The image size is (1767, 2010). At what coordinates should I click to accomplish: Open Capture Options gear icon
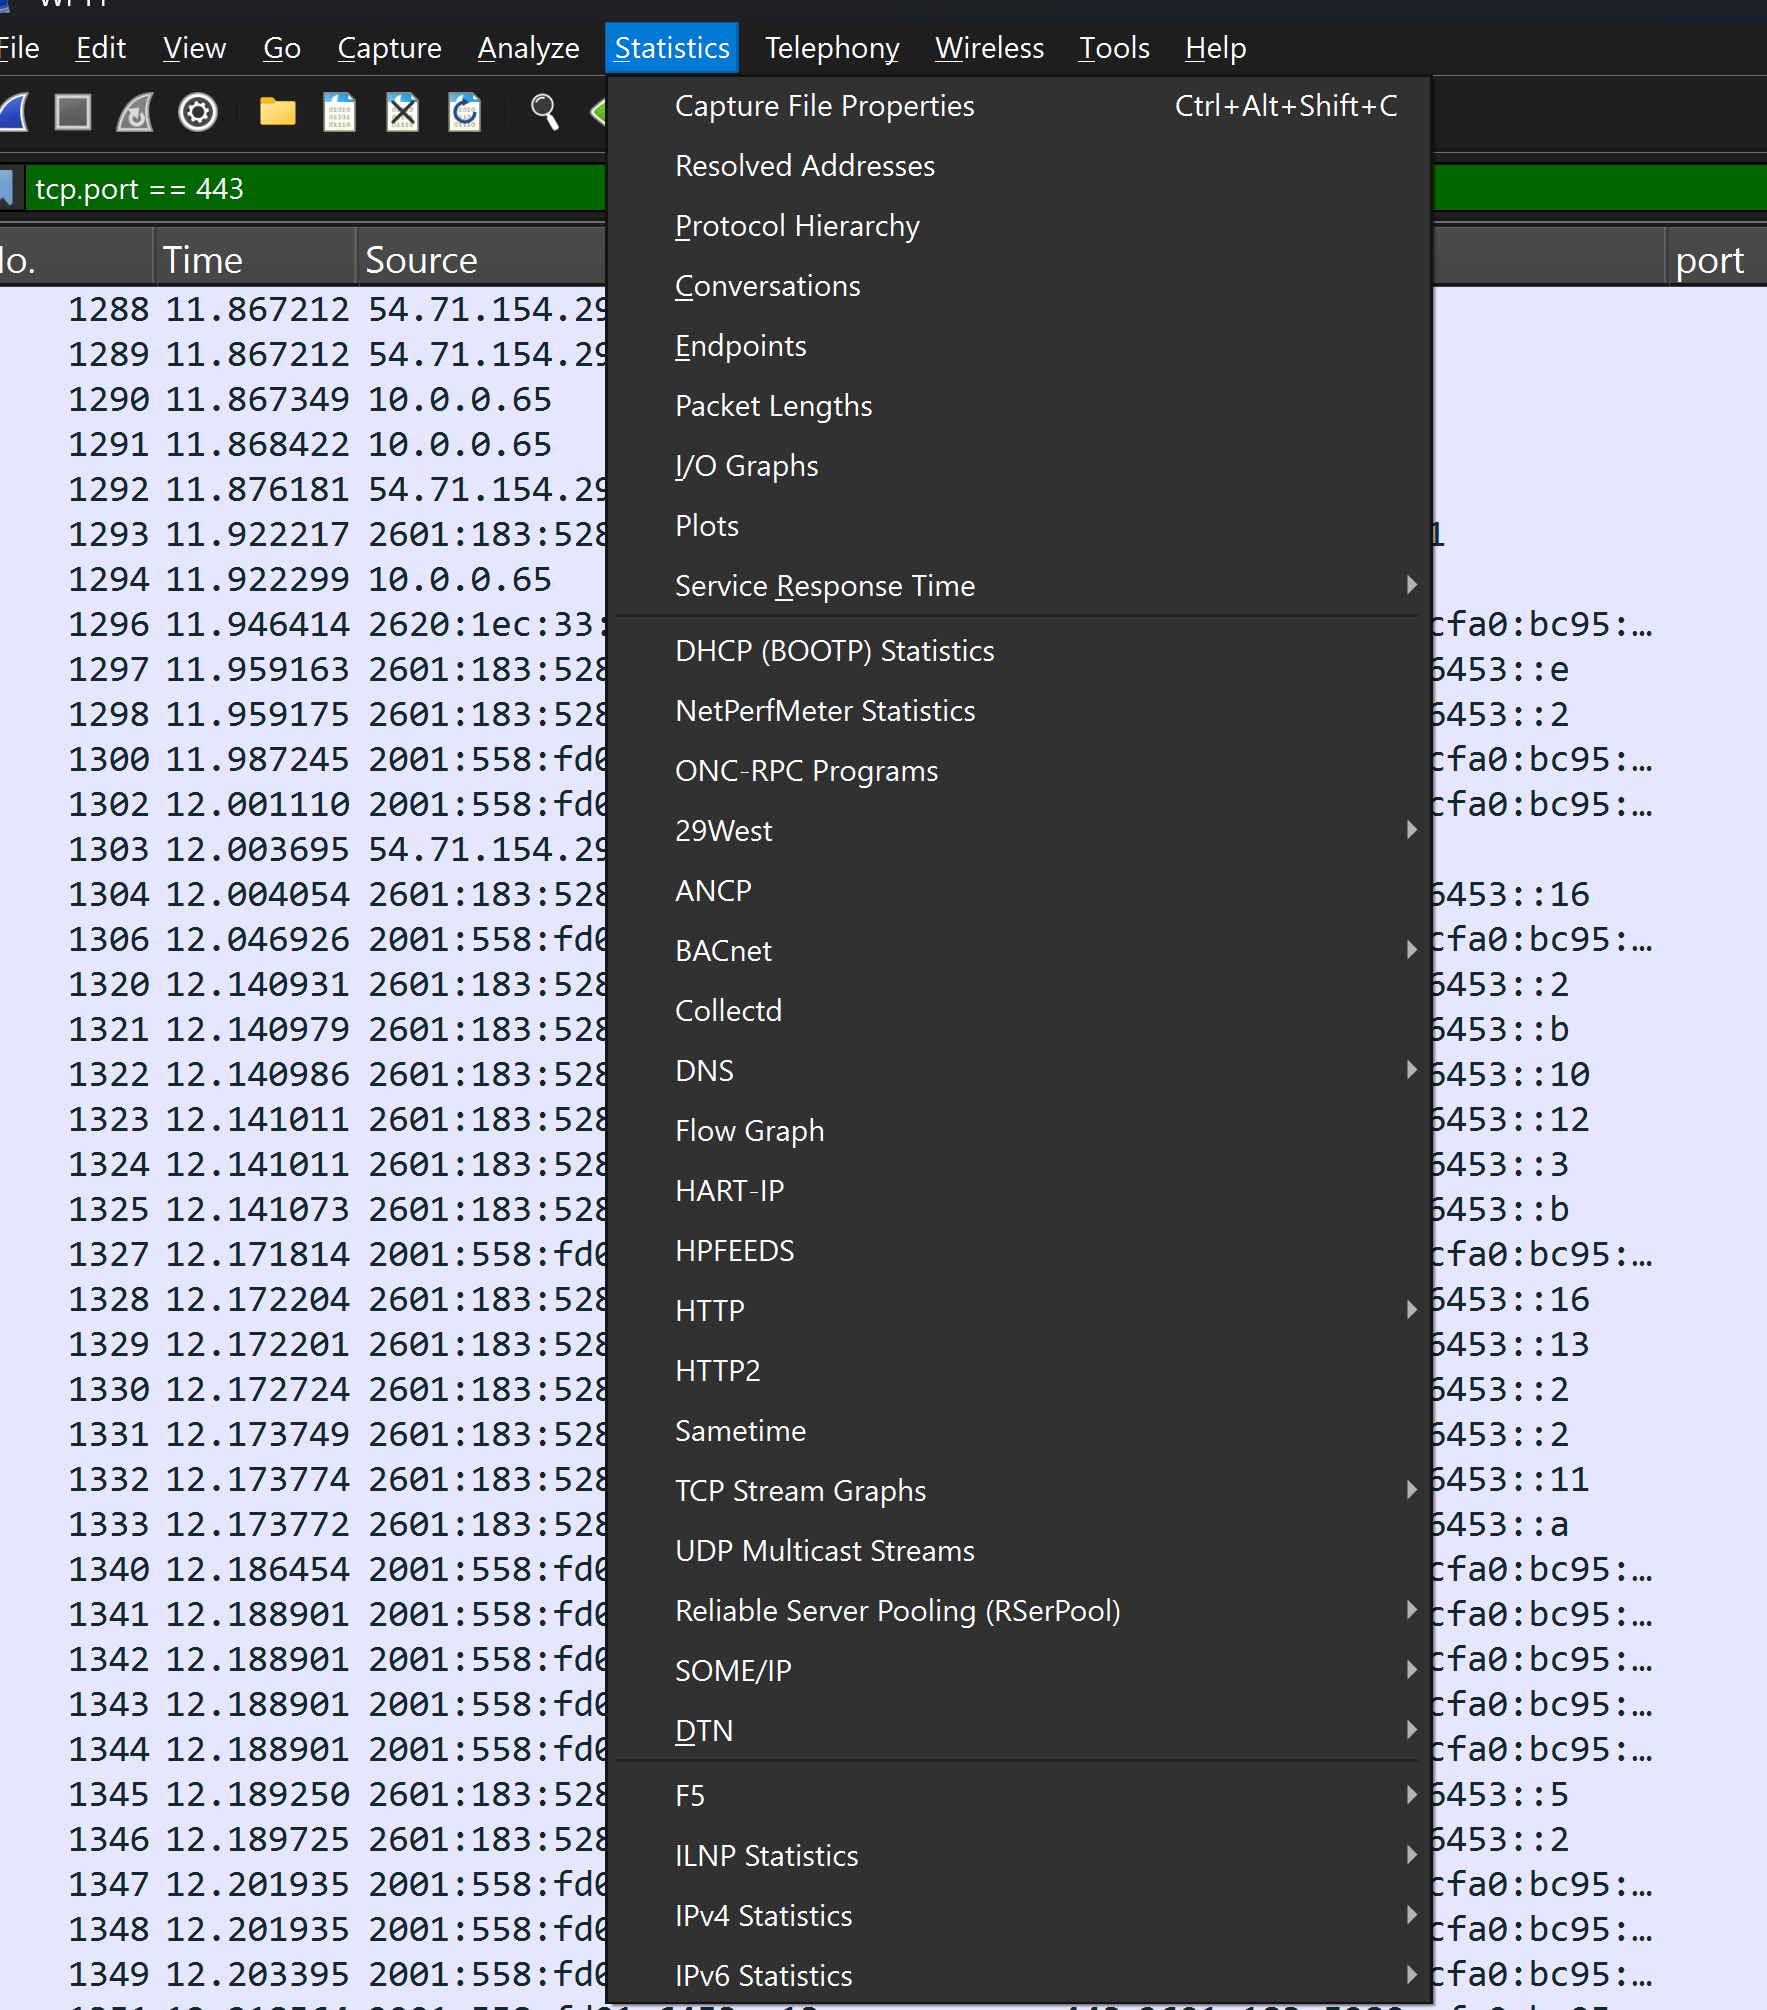[198, 112]
